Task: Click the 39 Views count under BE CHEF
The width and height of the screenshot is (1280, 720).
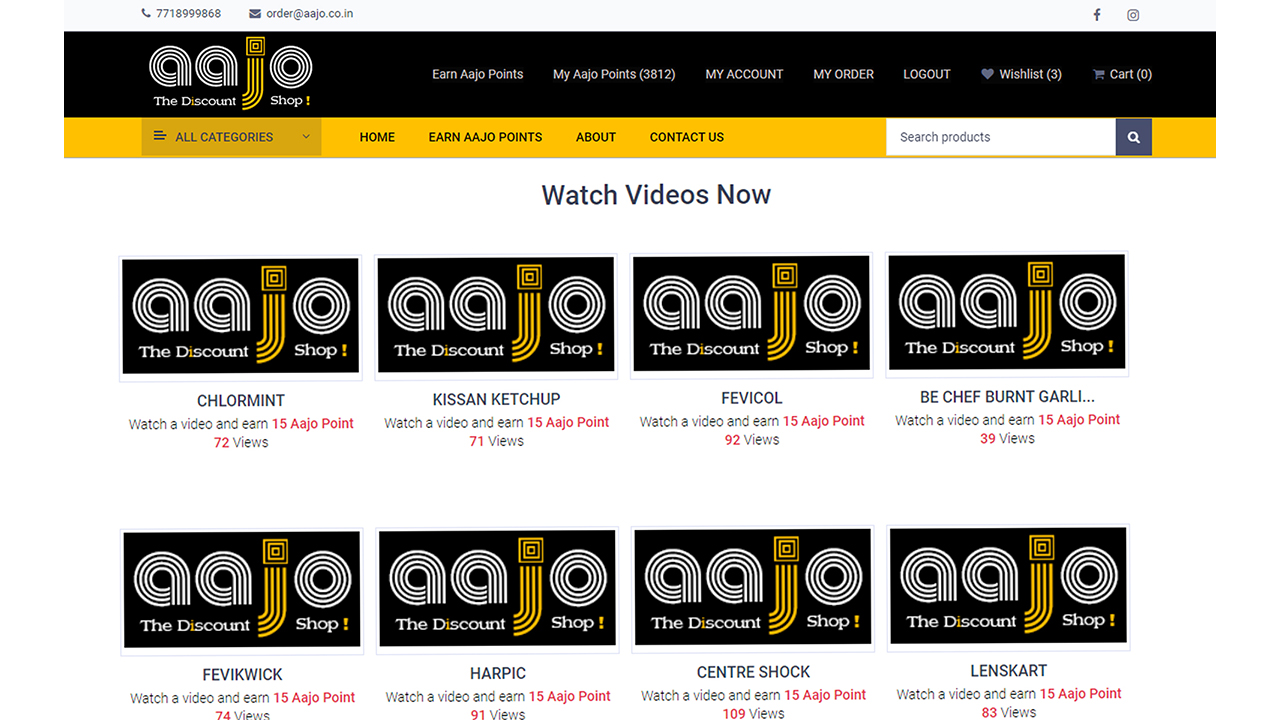Action: click(1008, 439)
